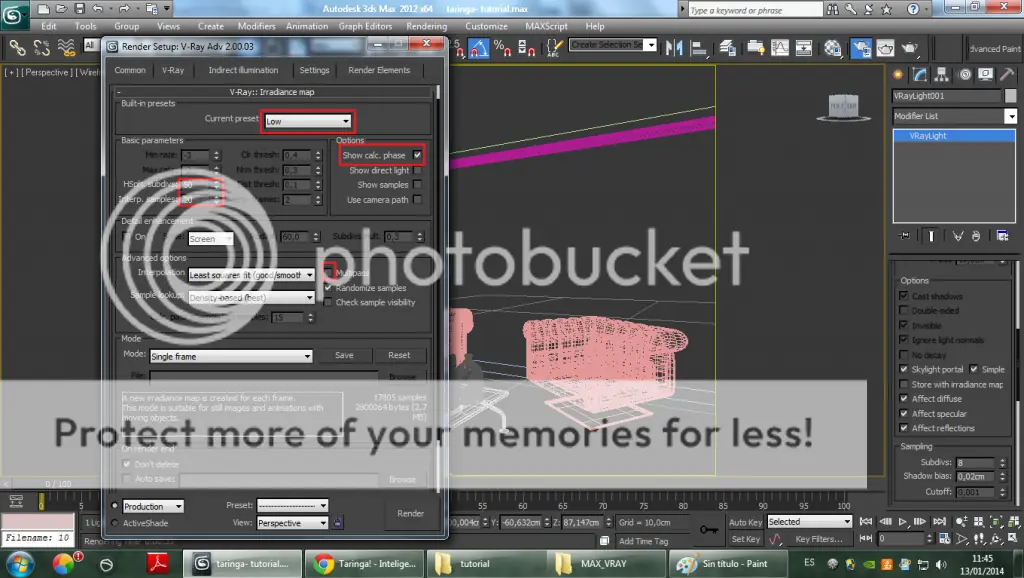Image resolution: width=1024 pixels, height=578 pixels.
Task: Click the Curve Editor icon in the toolbar
Action: [x=780, y=46]
